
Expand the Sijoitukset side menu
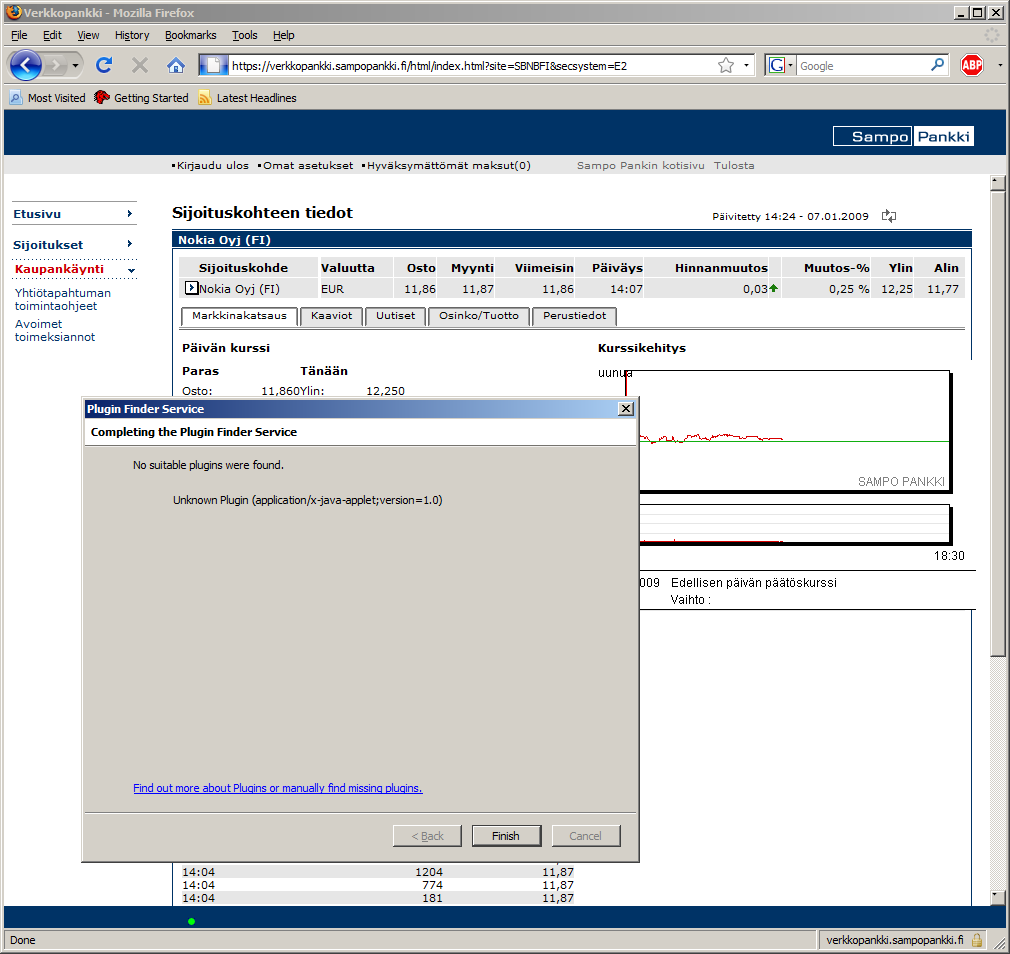73,245
